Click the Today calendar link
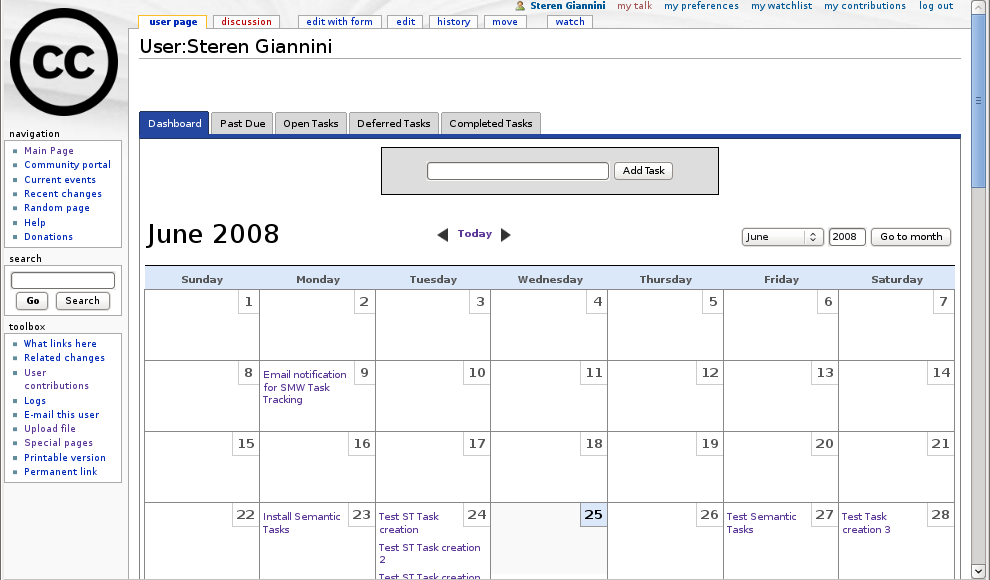The height and width of the screenshot is (580, 990). coord(474,234)
